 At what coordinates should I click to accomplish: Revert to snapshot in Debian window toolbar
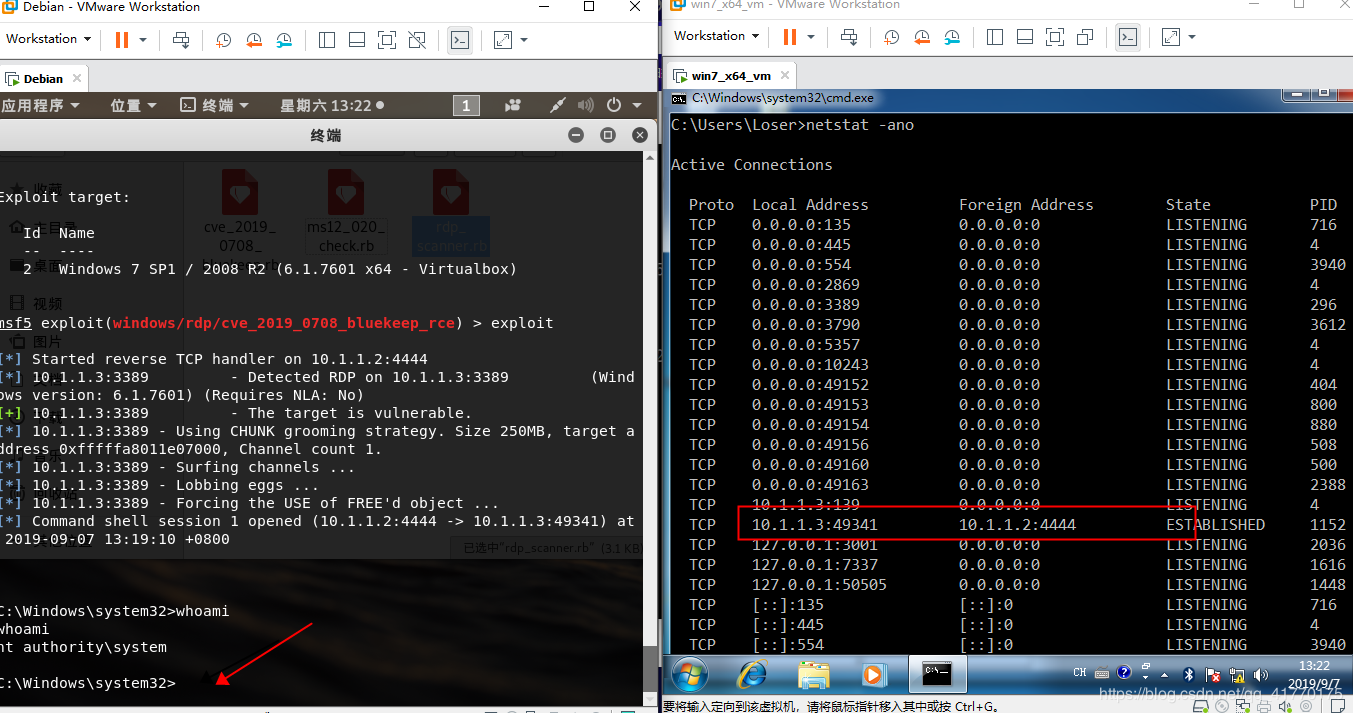click(x=254, y=40)
